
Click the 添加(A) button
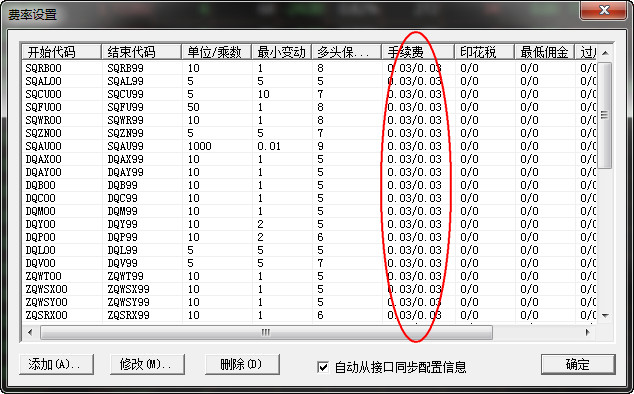[x=56, y=364]
